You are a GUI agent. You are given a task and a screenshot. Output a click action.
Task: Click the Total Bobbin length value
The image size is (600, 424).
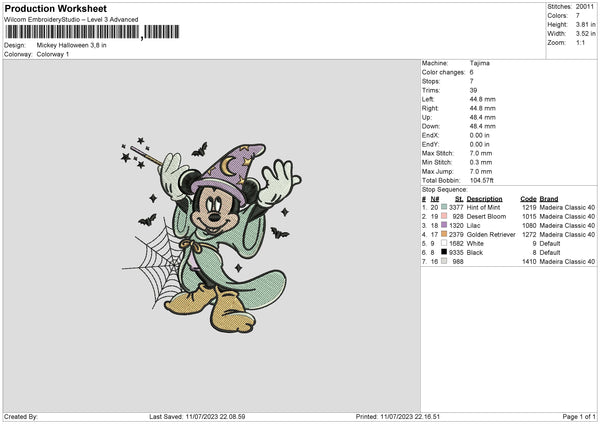pos(484,180)
